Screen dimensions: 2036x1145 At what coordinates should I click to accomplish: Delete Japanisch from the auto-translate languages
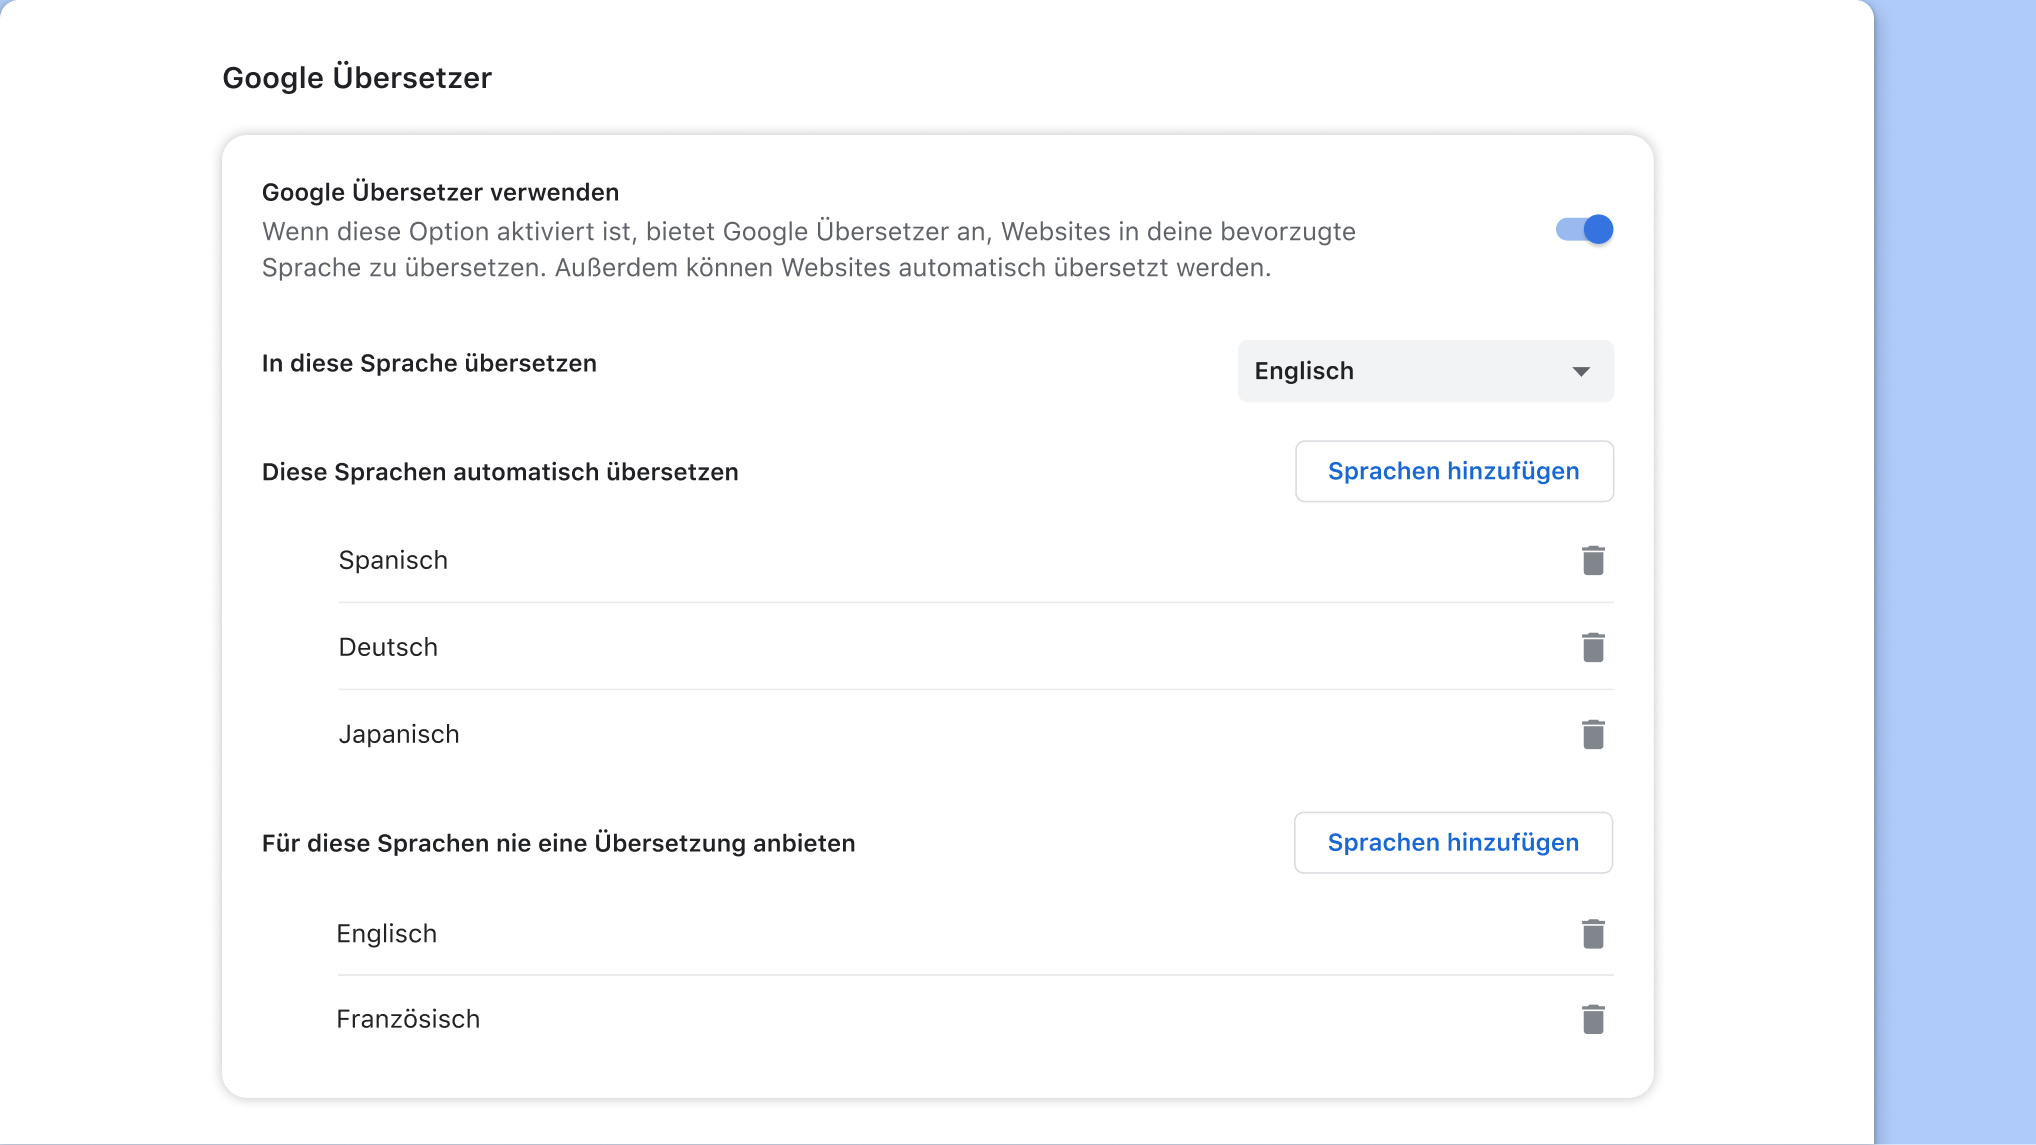point(1593,733)
